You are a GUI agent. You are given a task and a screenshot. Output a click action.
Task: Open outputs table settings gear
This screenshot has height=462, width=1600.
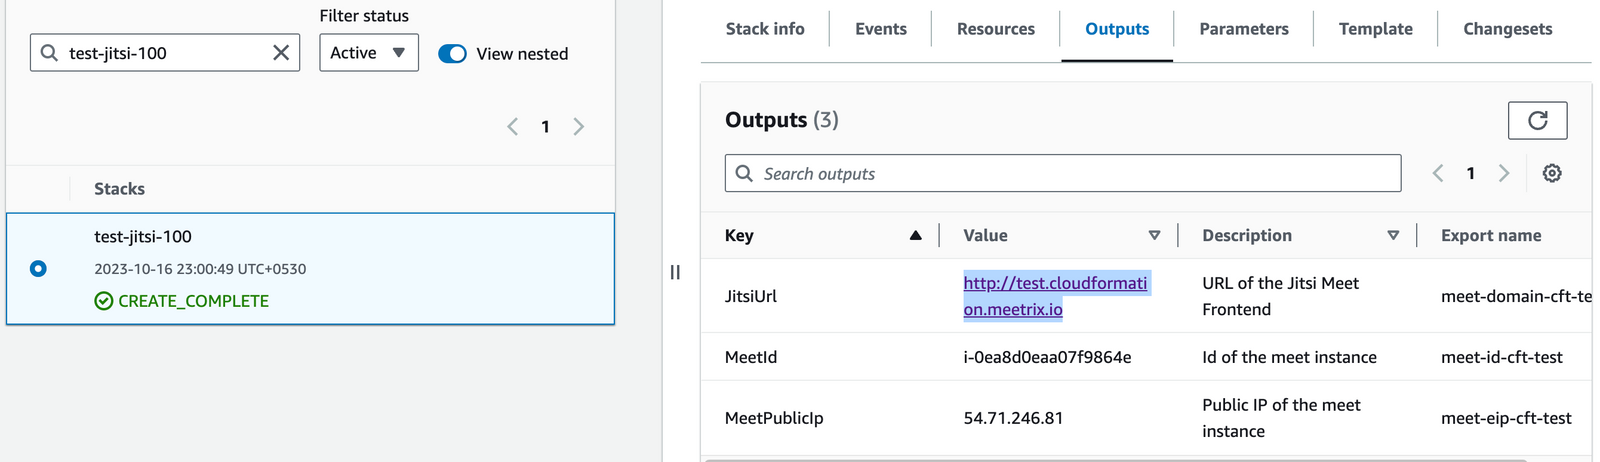(1552, 173)
